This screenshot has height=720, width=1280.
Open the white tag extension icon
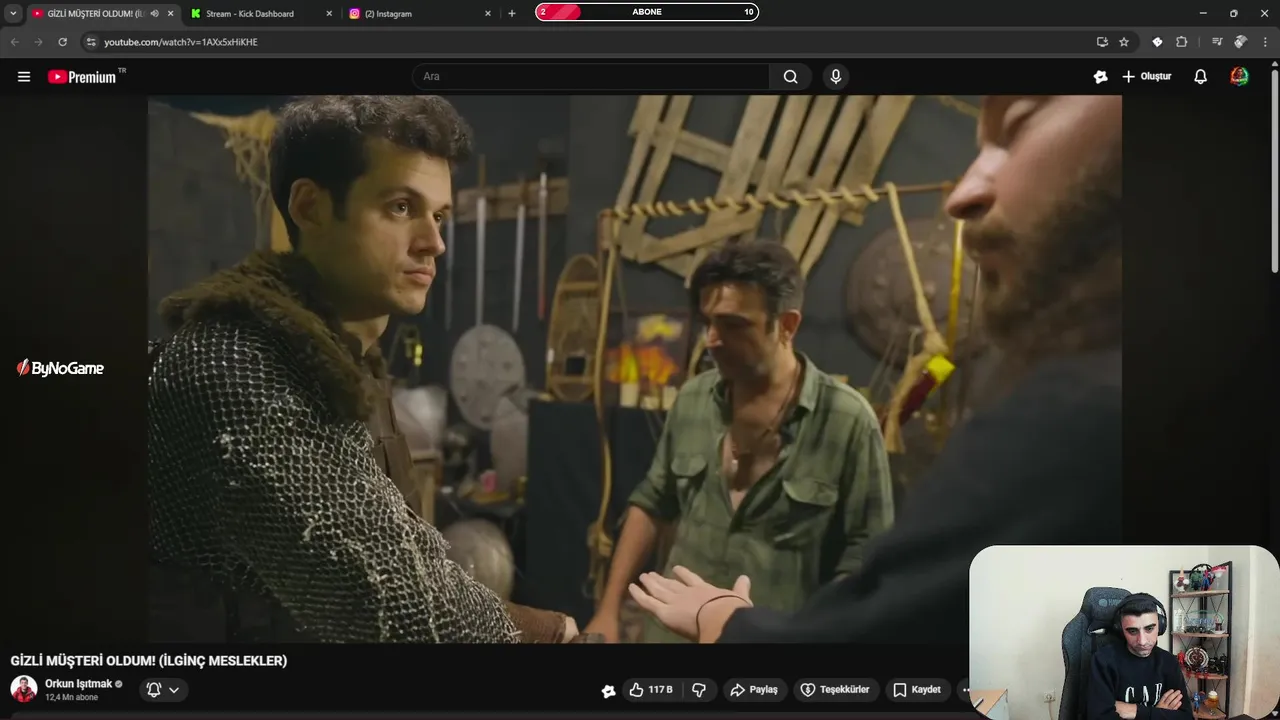[x=1157, y=42]
